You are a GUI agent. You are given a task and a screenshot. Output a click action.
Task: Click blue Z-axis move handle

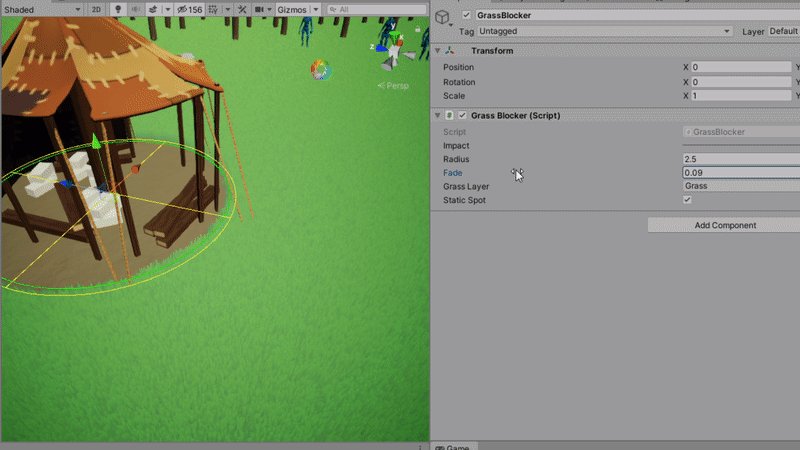(x=65, y=184)
